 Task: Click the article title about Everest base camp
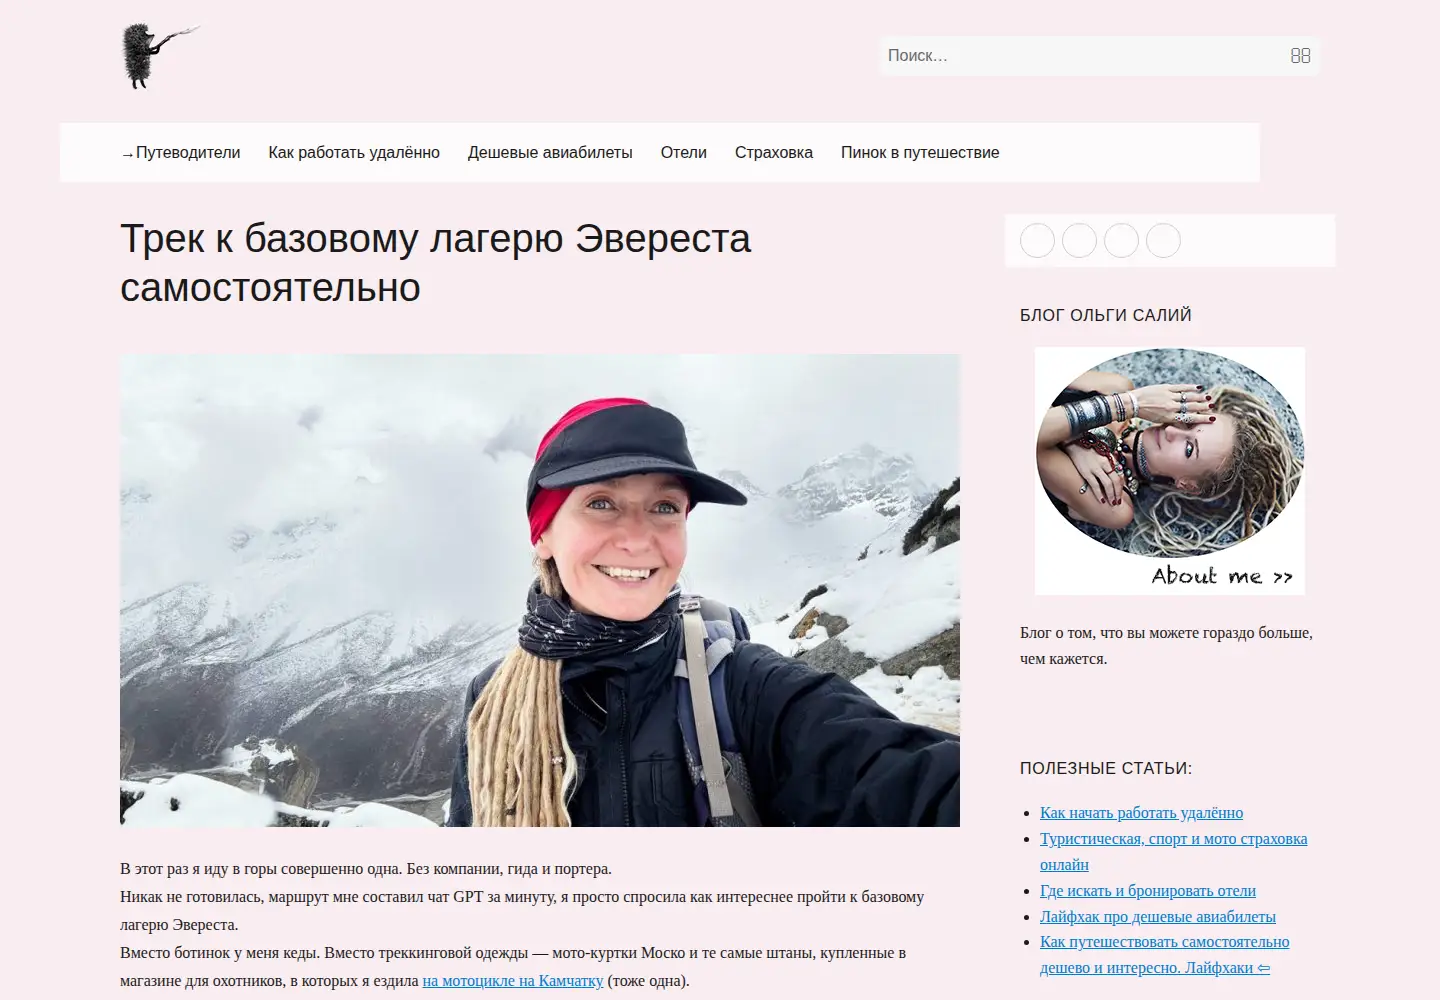click(x=436, y=263)
